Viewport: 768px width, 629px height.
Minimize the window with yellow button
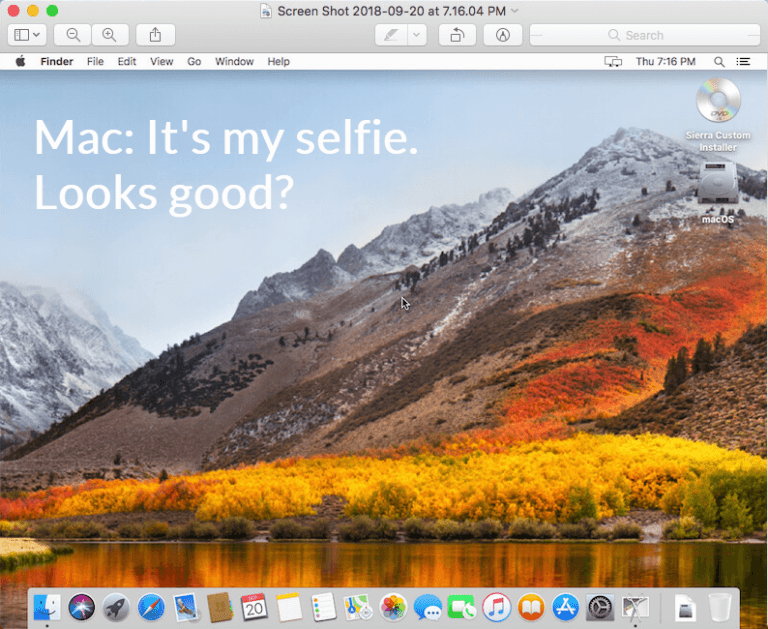pos(33,10)
